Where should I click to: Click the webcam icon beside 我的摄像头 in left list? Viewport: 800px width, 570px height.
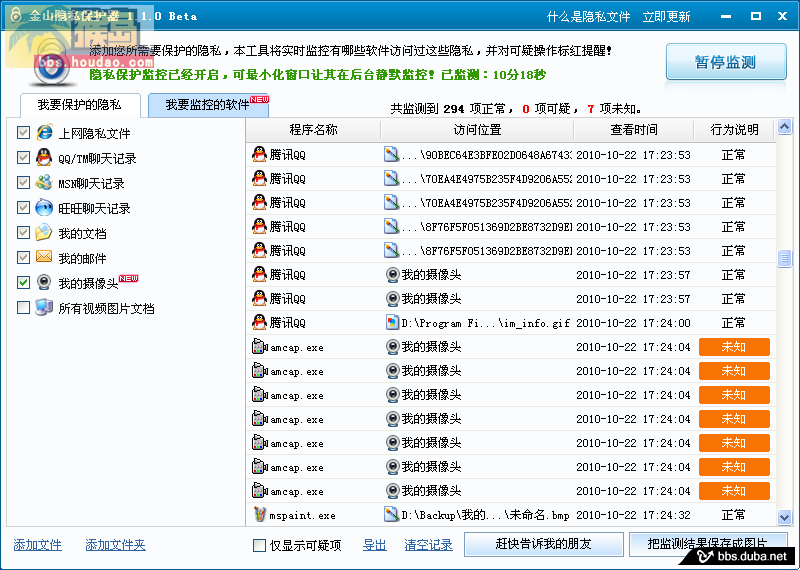click(x=44, y=282)
